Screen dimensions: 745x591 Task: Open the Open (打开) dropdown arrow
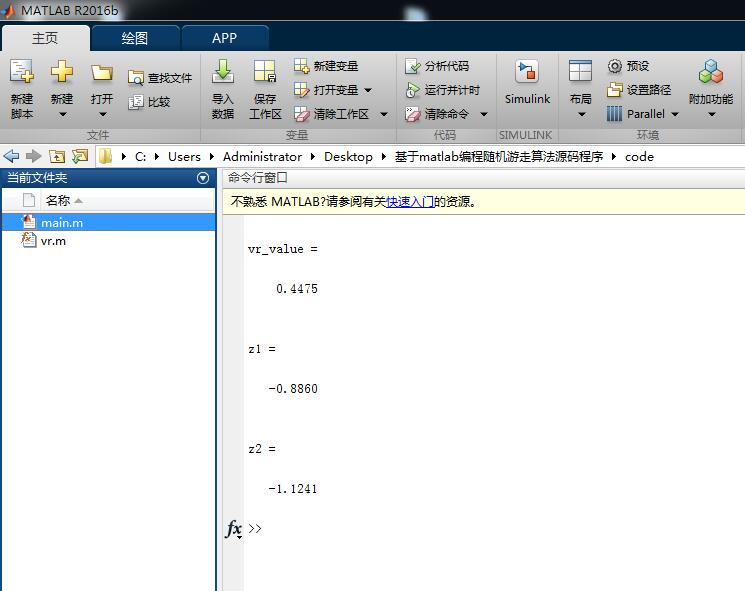103,114
